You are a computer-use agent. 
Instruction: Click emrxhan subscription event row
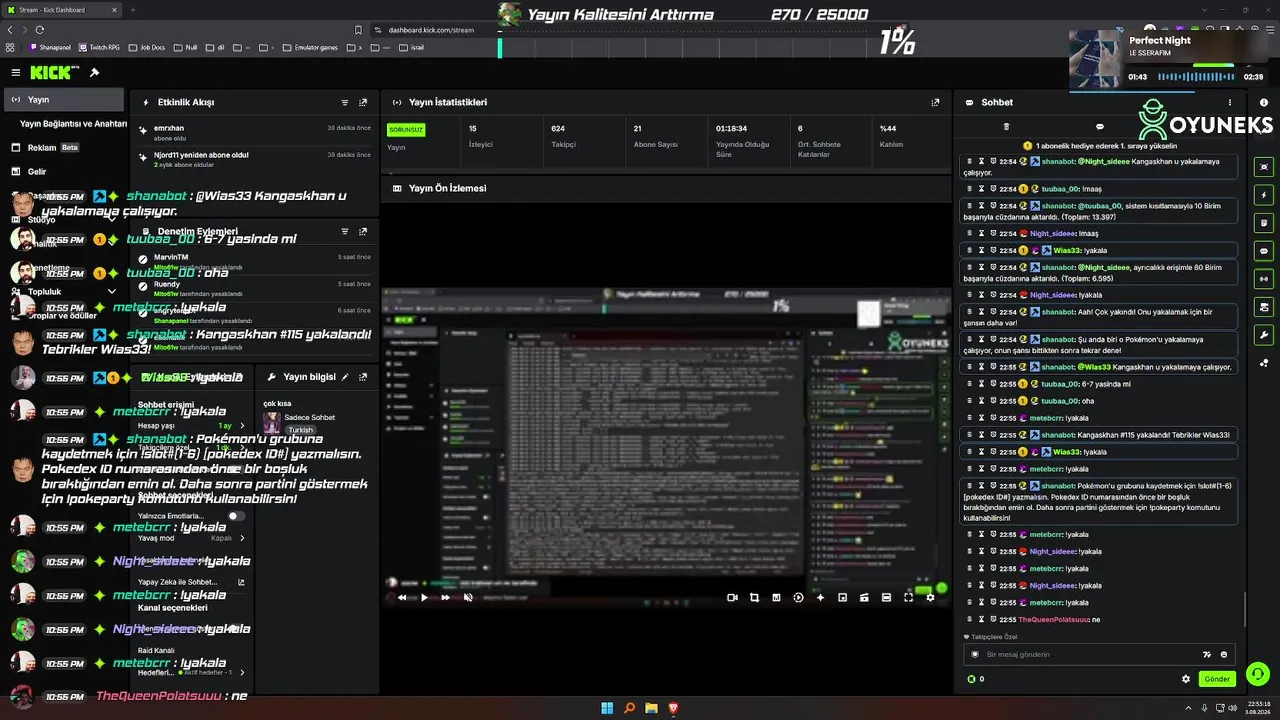pyautogui.click(x=256, y=133)
